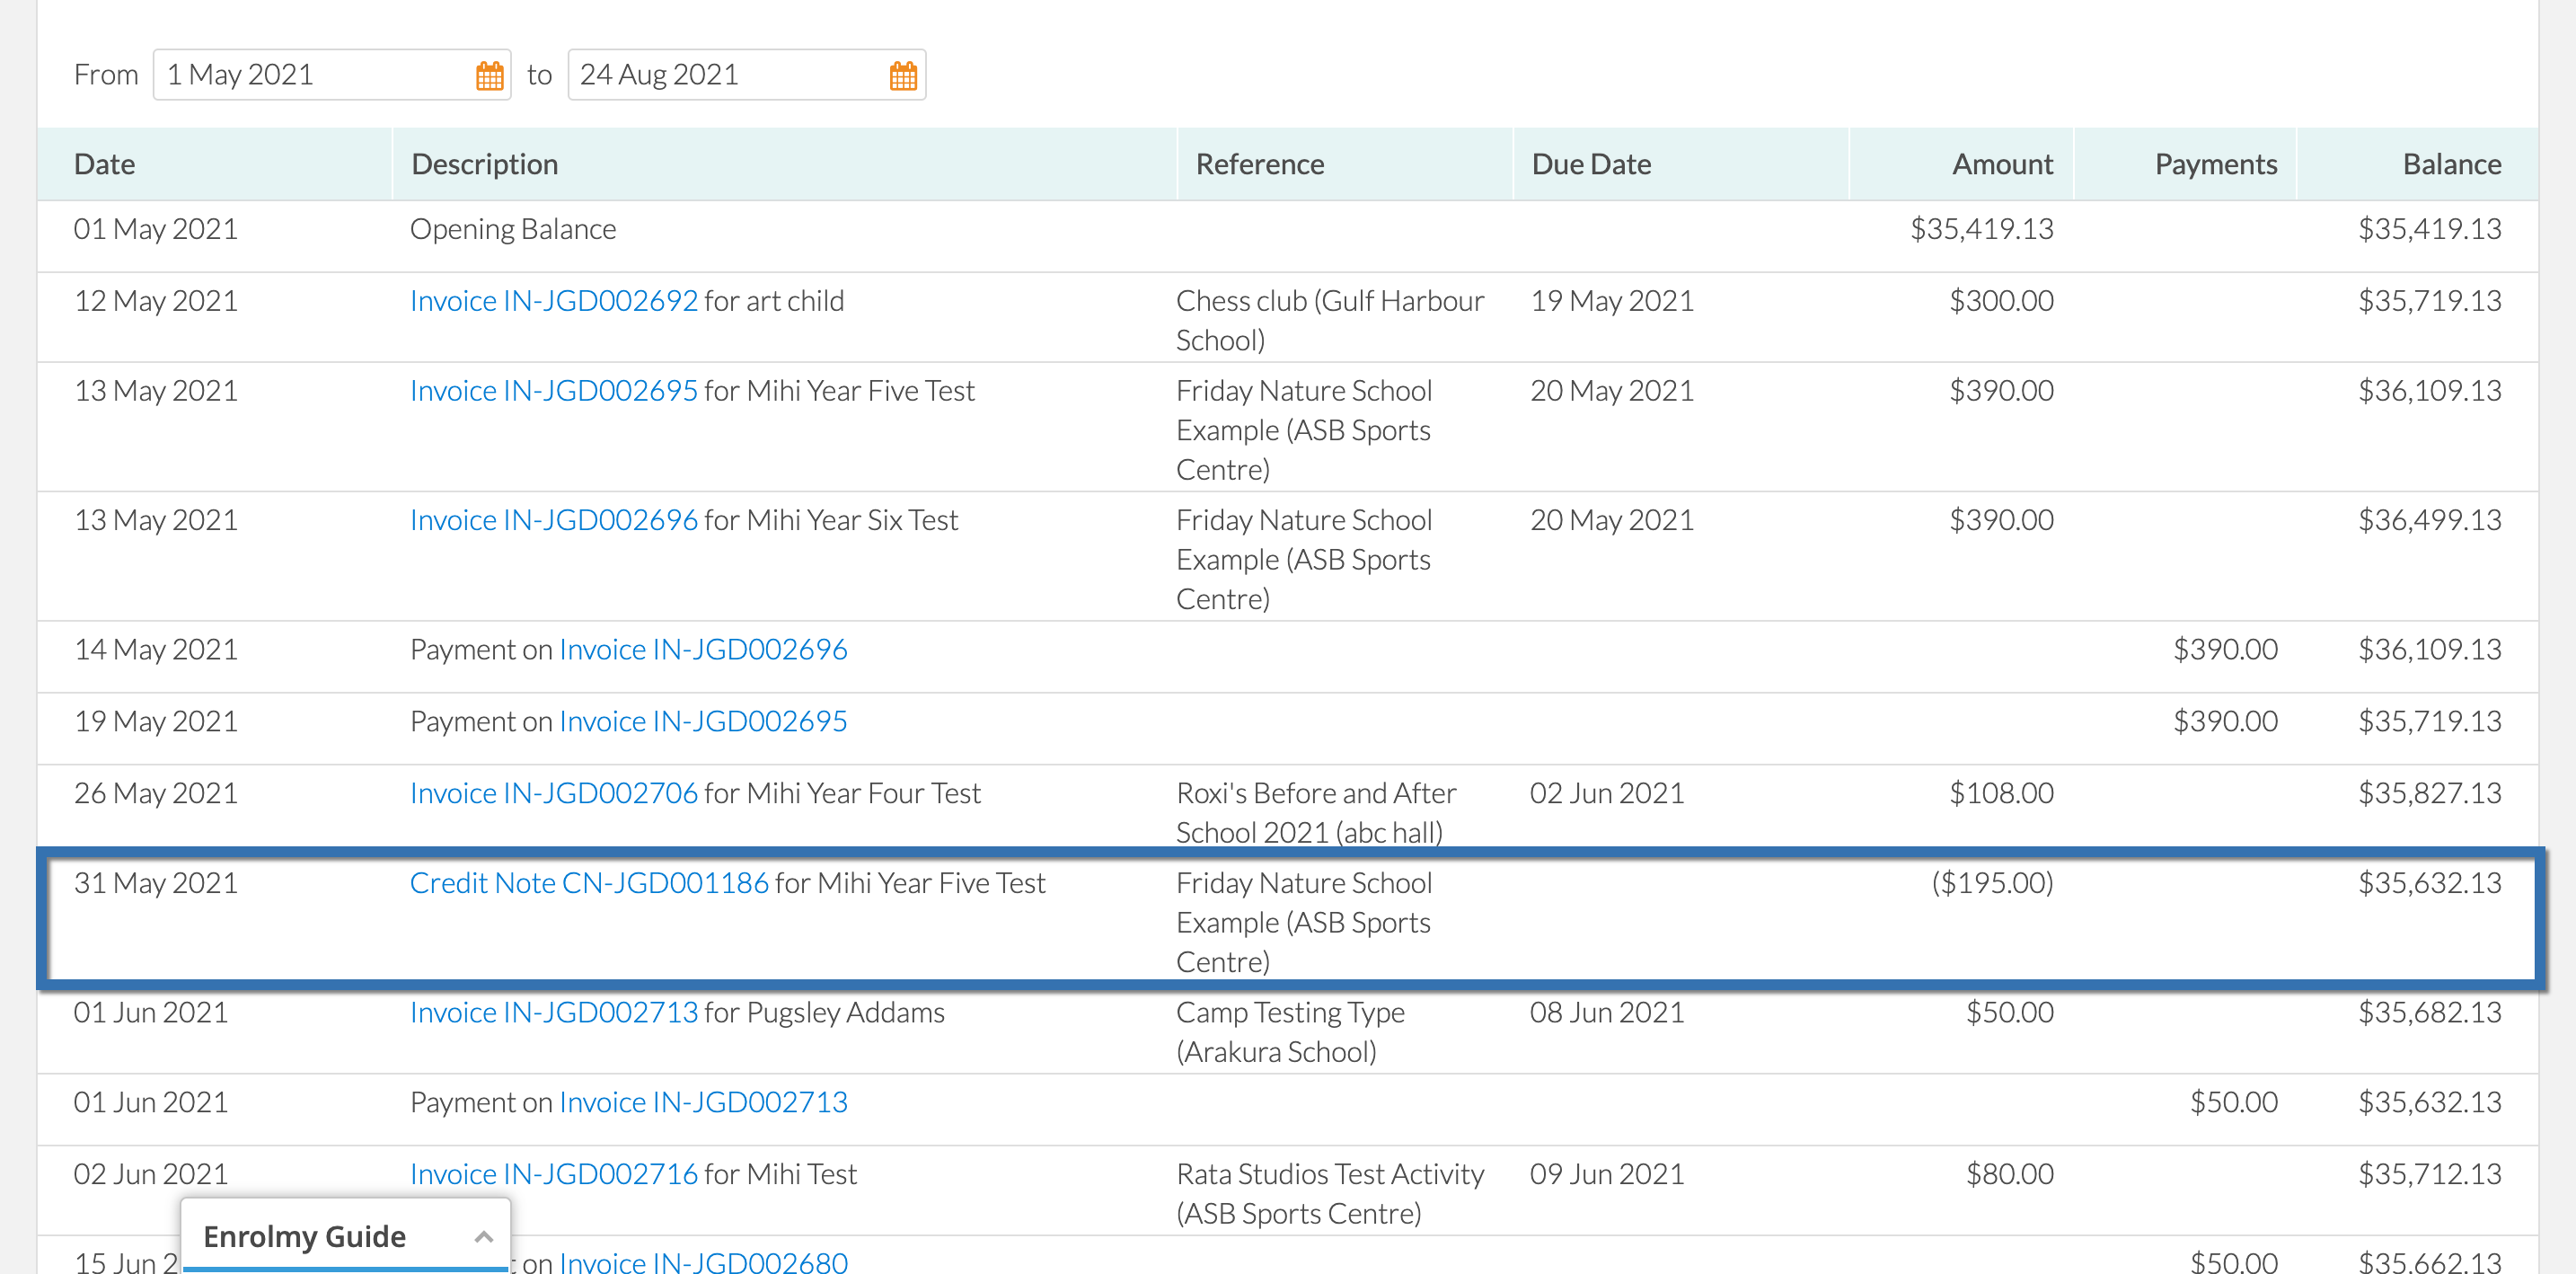This screenshot has height=1274, width=2576.
Task: Select the 09 Jun 2021 due date cell
Action: click(1607, 1175)
